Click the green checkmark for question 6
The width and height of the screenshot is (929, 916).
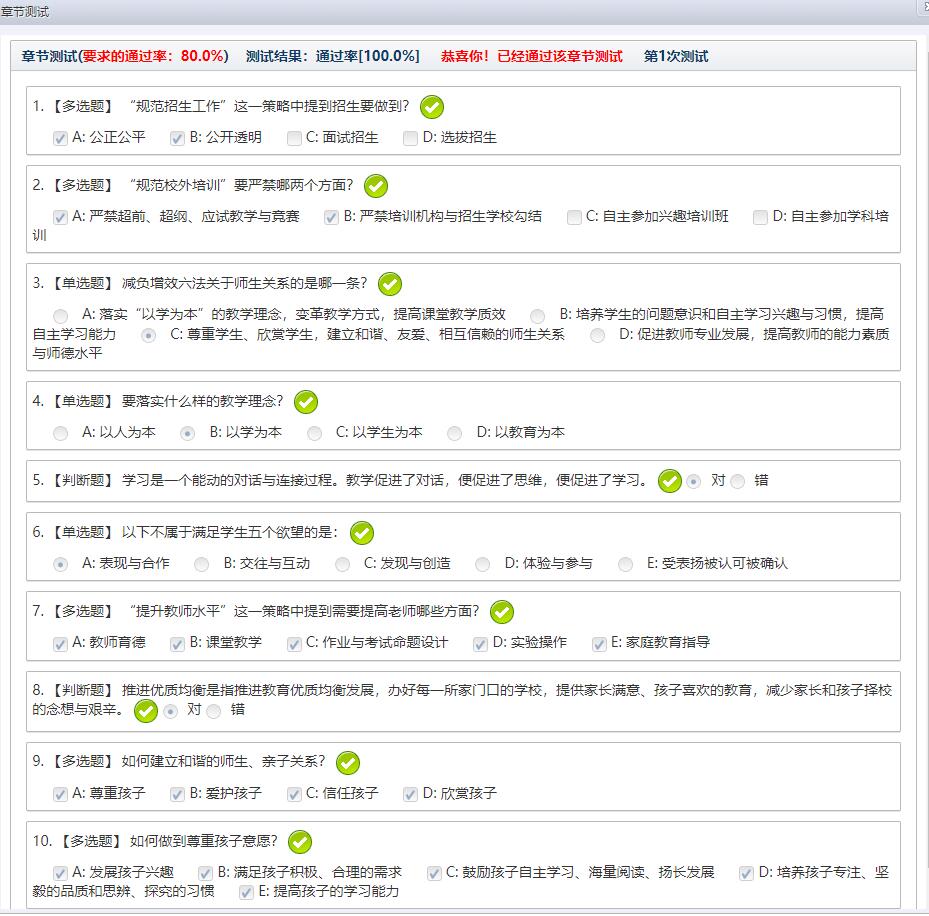click(362, 533)
